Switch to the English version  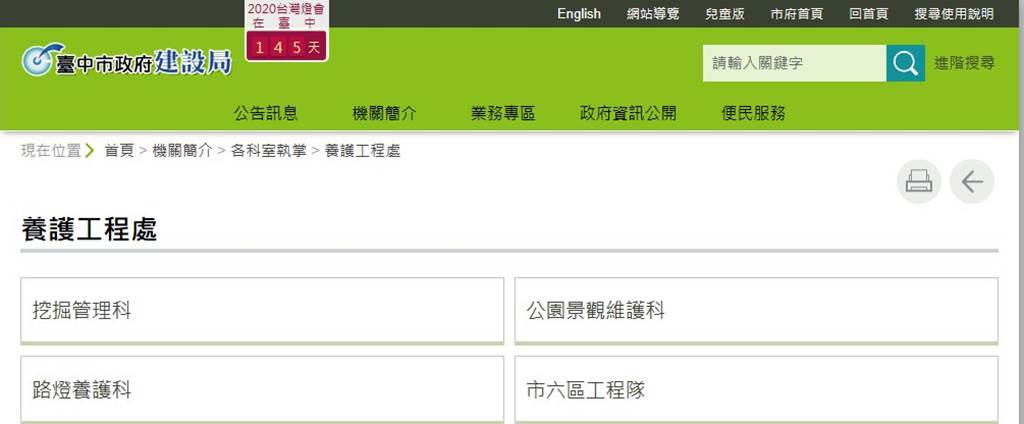tap(579, 14)
